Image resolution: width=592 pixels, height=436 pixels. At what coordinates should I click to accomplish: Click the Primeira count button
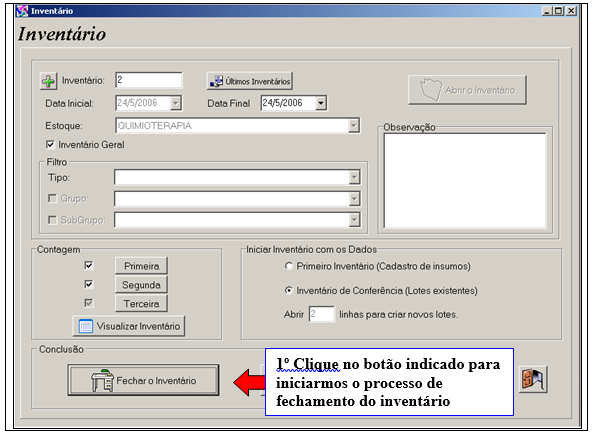[x=141, y=266]
